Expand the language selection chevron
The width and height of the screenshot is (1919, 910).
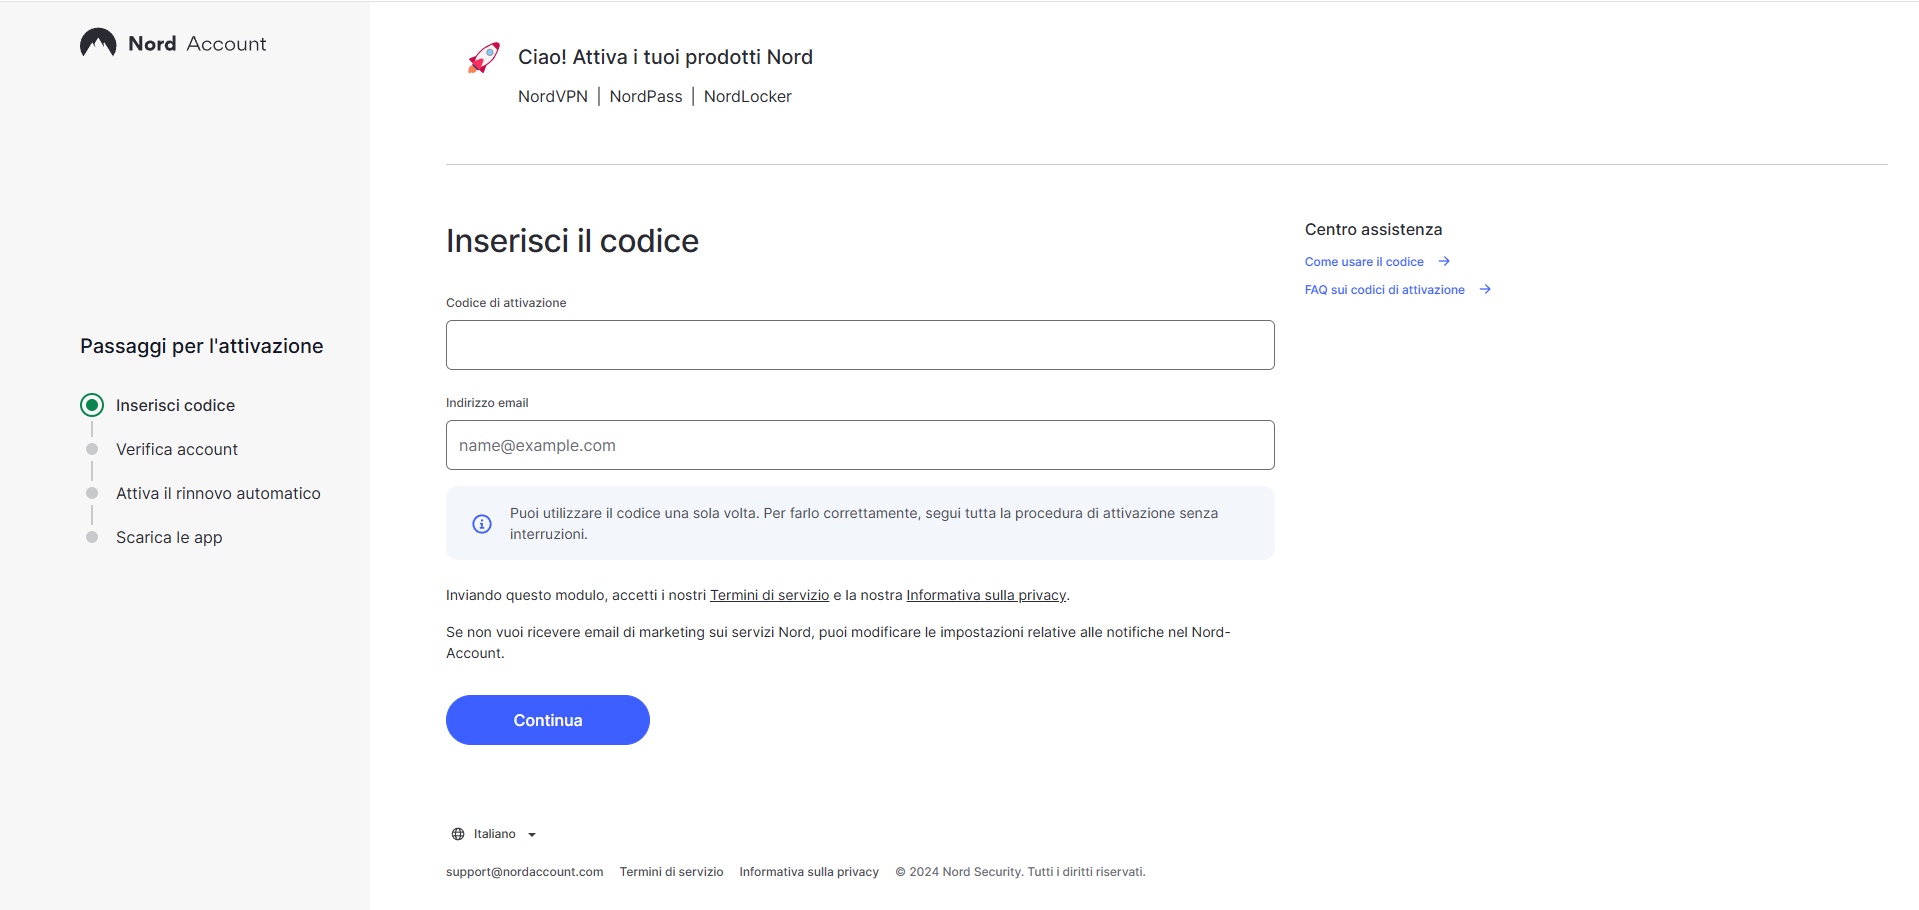click(531, 834)
